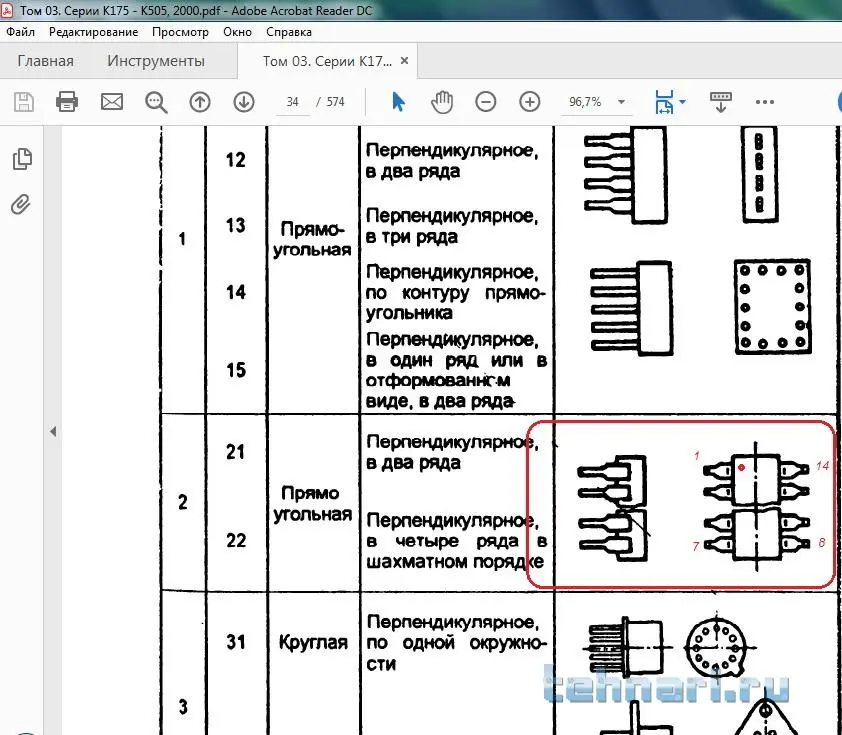Viewport: 842px width, 735px height.
Task: Click the total pages text 574
Action: click(336, 101)
